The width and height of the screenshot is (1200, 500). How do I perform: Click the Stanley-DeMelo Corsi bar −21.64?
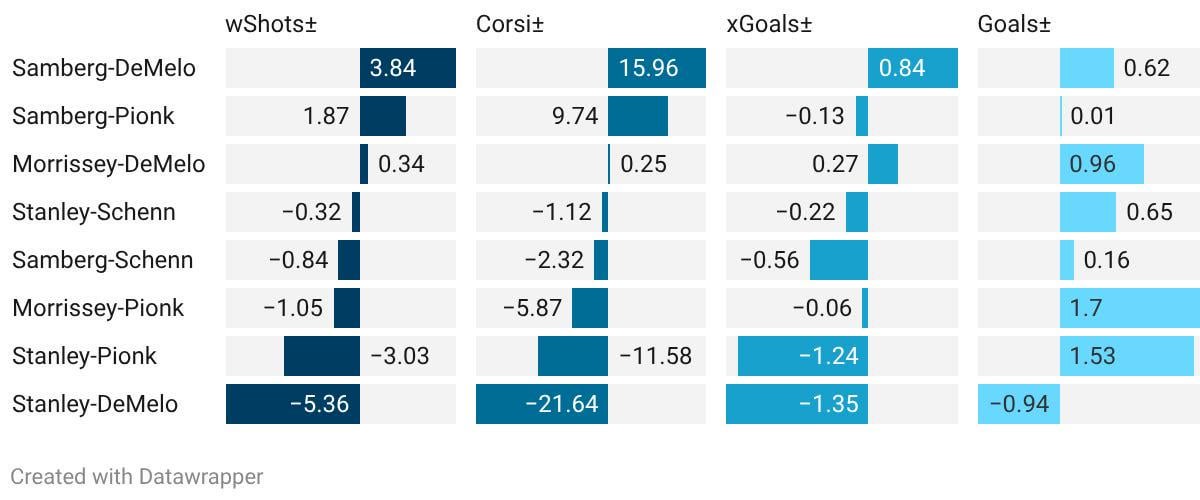[542, 404]
